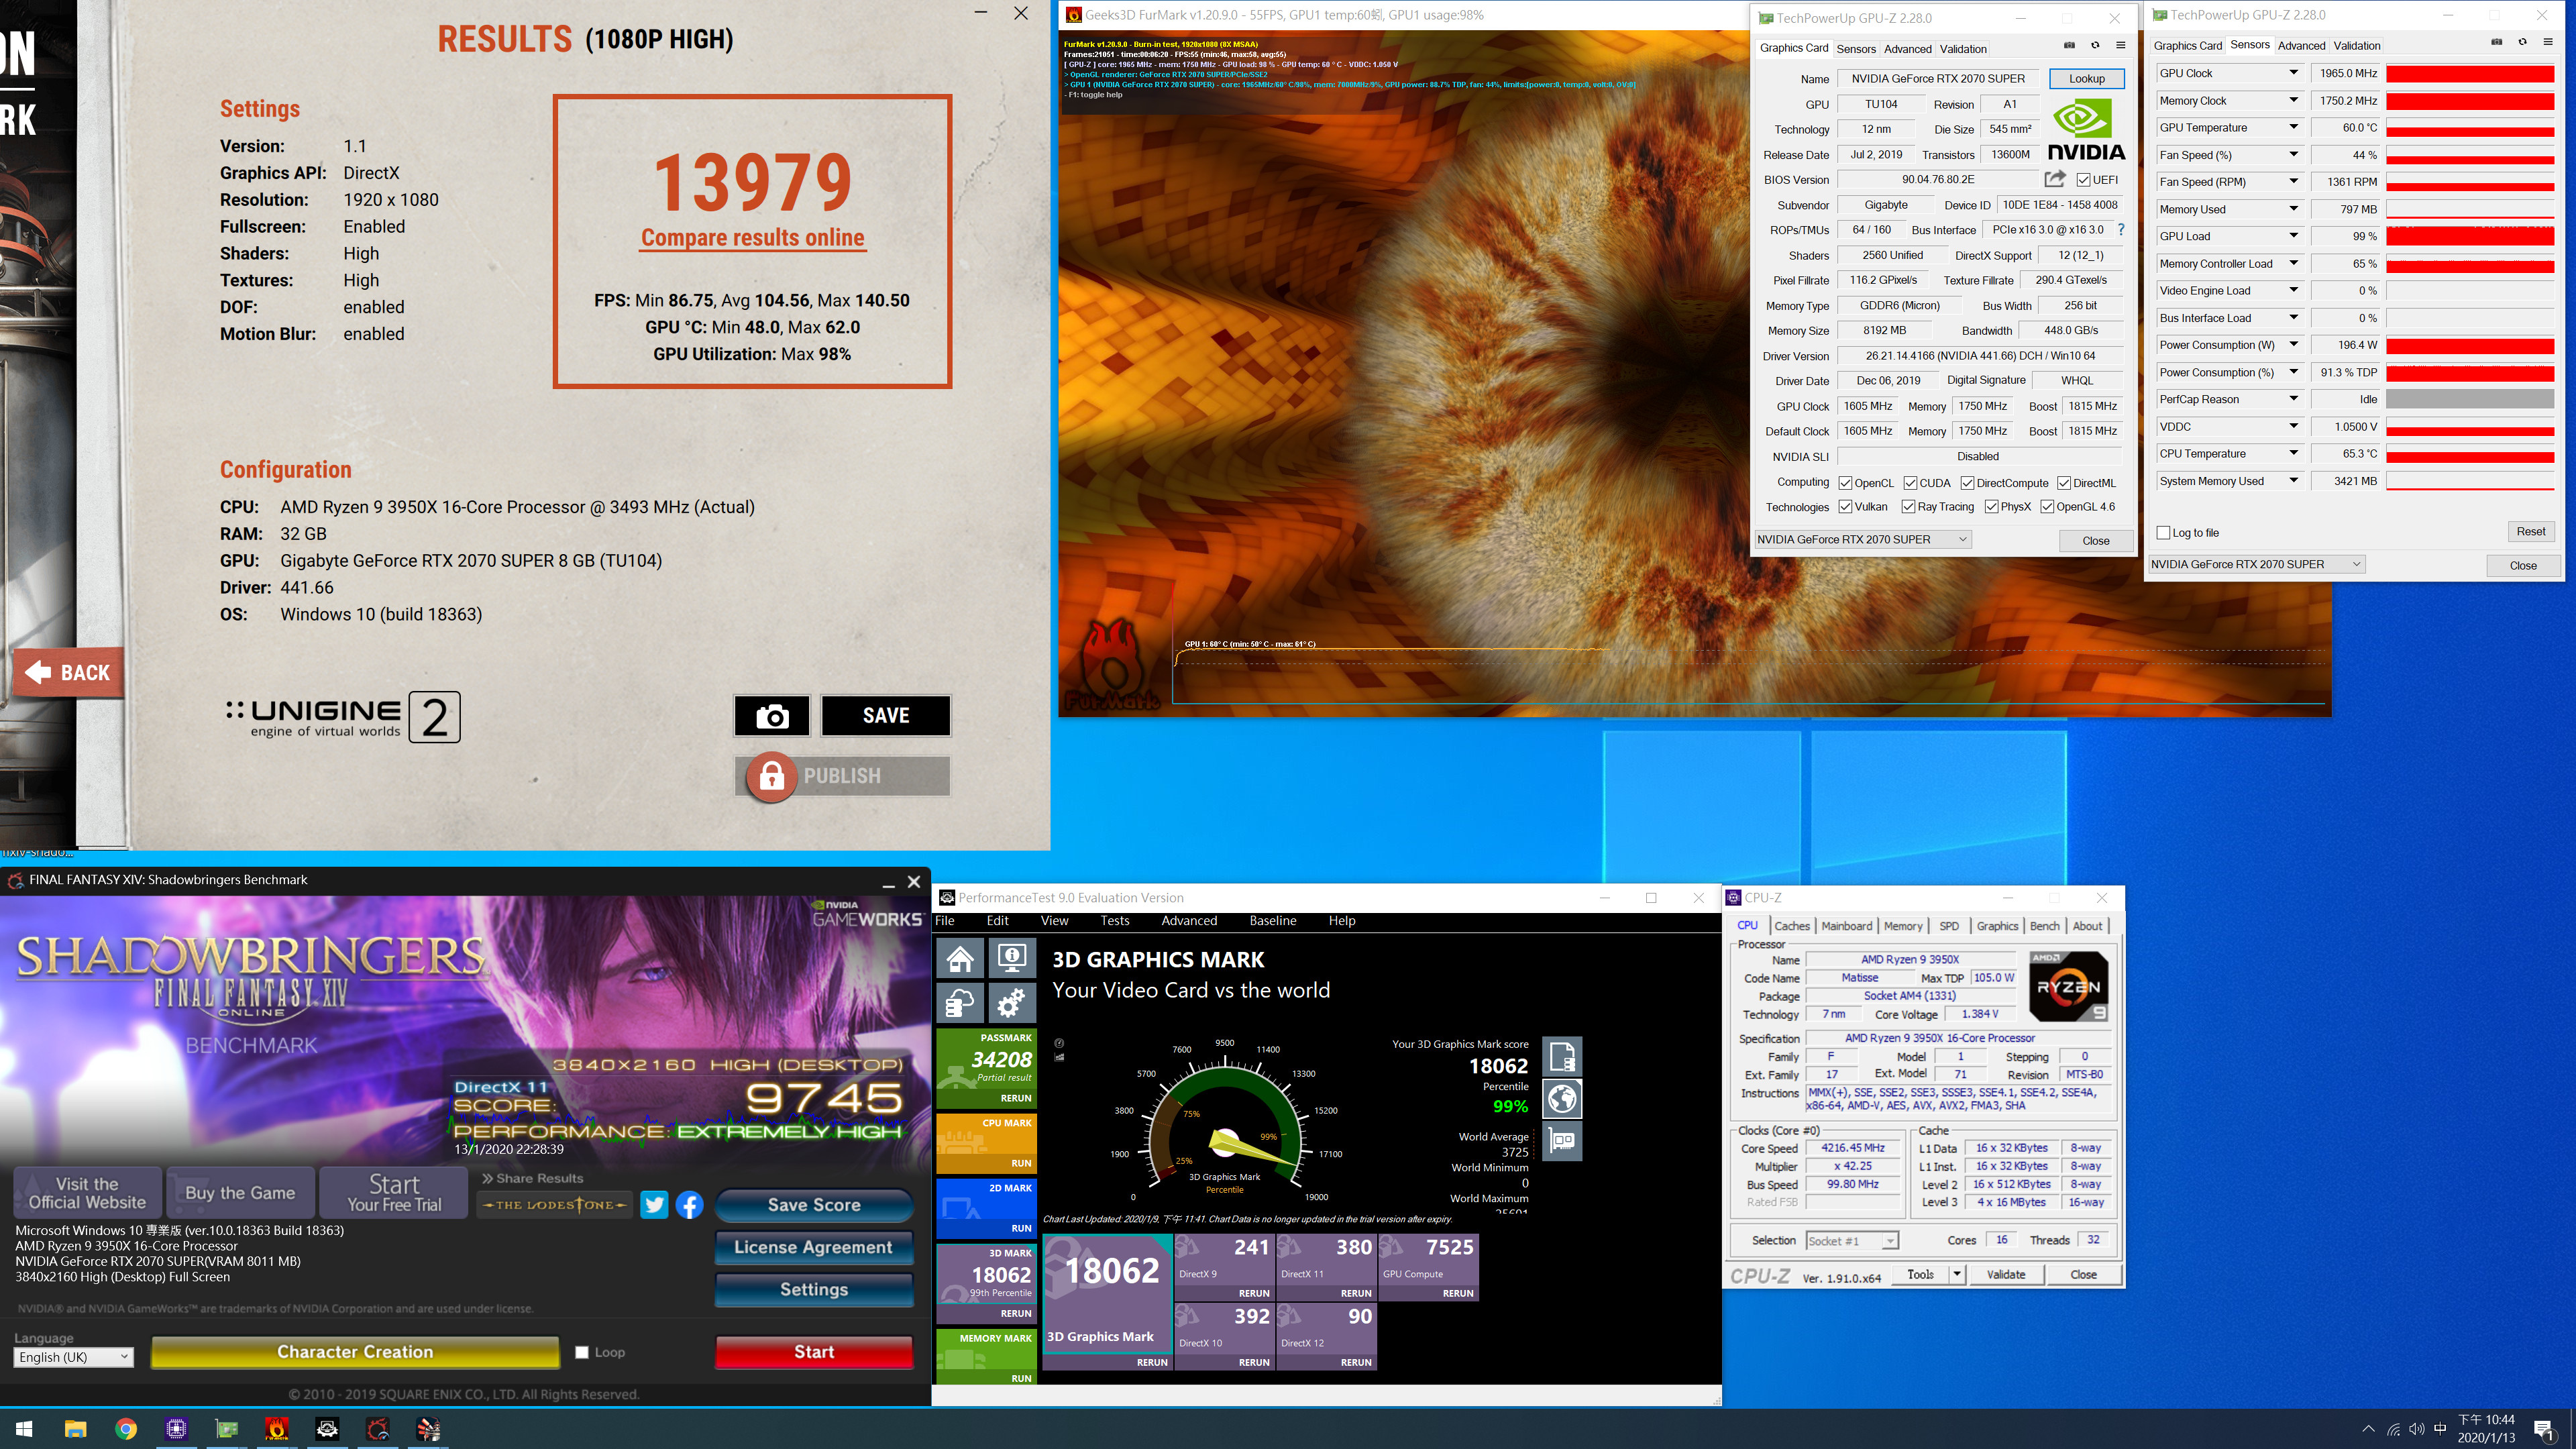Viewport: 2576px width, 1449px height.
Task: Click the PerformanceTest result document icon
Action: point(1562,1056)
